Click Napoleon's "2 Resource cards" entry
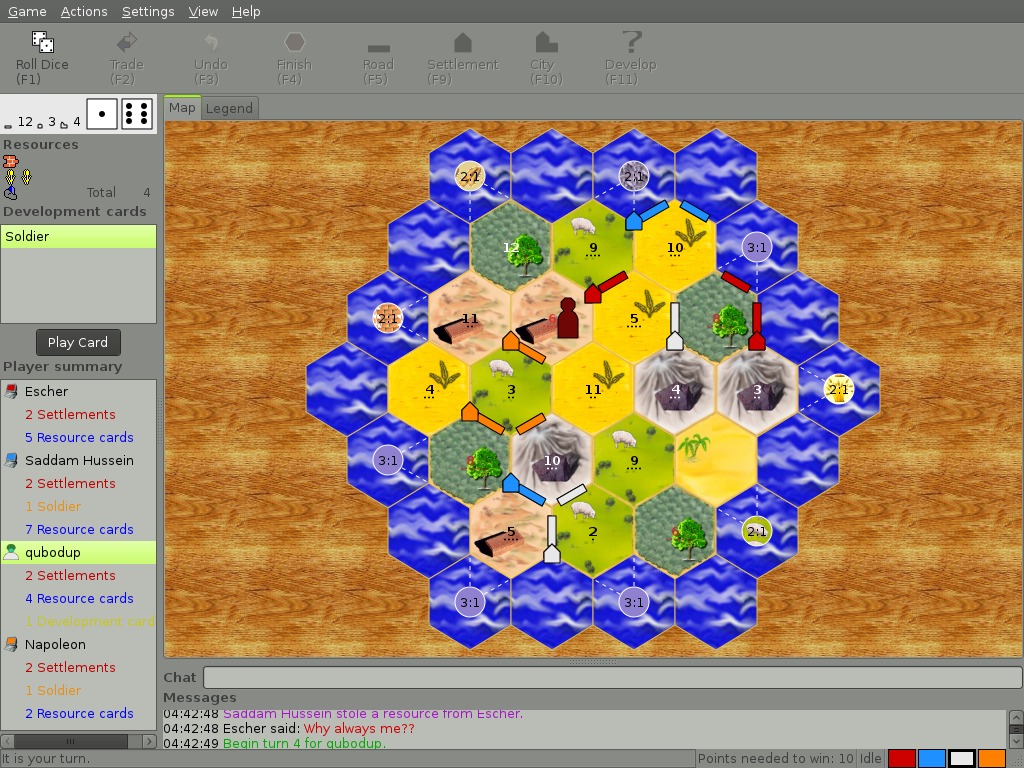This screenshot has width=1024, height=768. pos(79,713)
